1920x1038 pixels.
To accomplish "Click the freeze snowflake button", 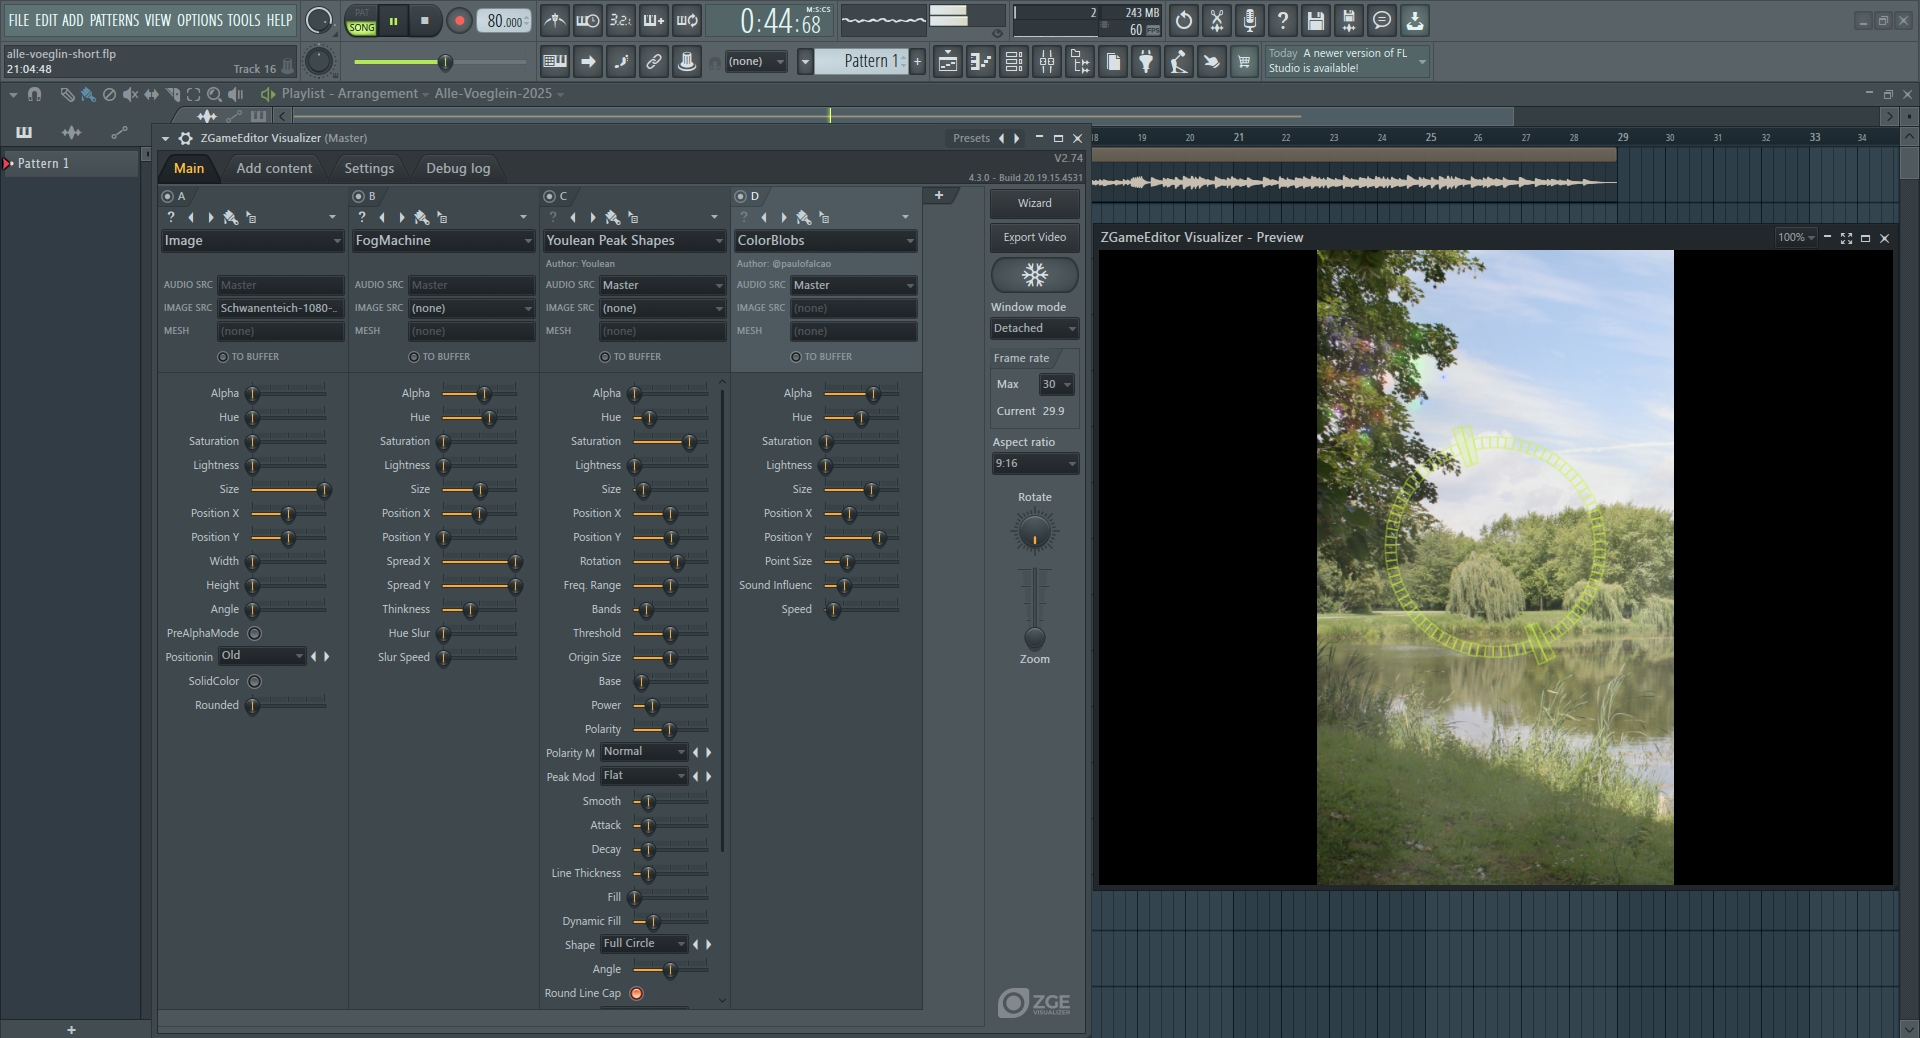I will [x=1034, y=274].
